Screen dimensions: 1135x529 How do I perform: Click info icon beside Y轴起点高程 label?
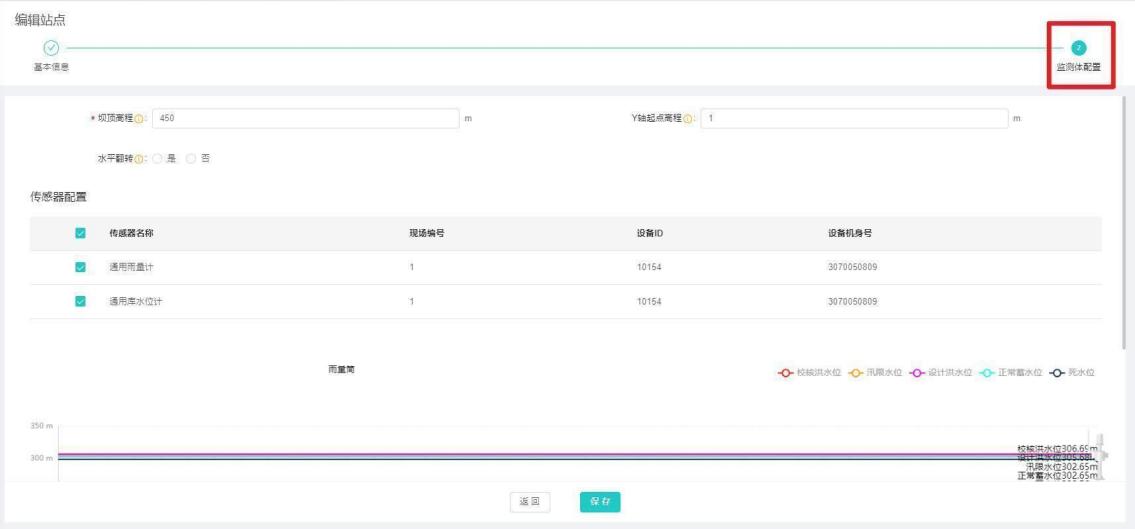click(x=691, y=119)
